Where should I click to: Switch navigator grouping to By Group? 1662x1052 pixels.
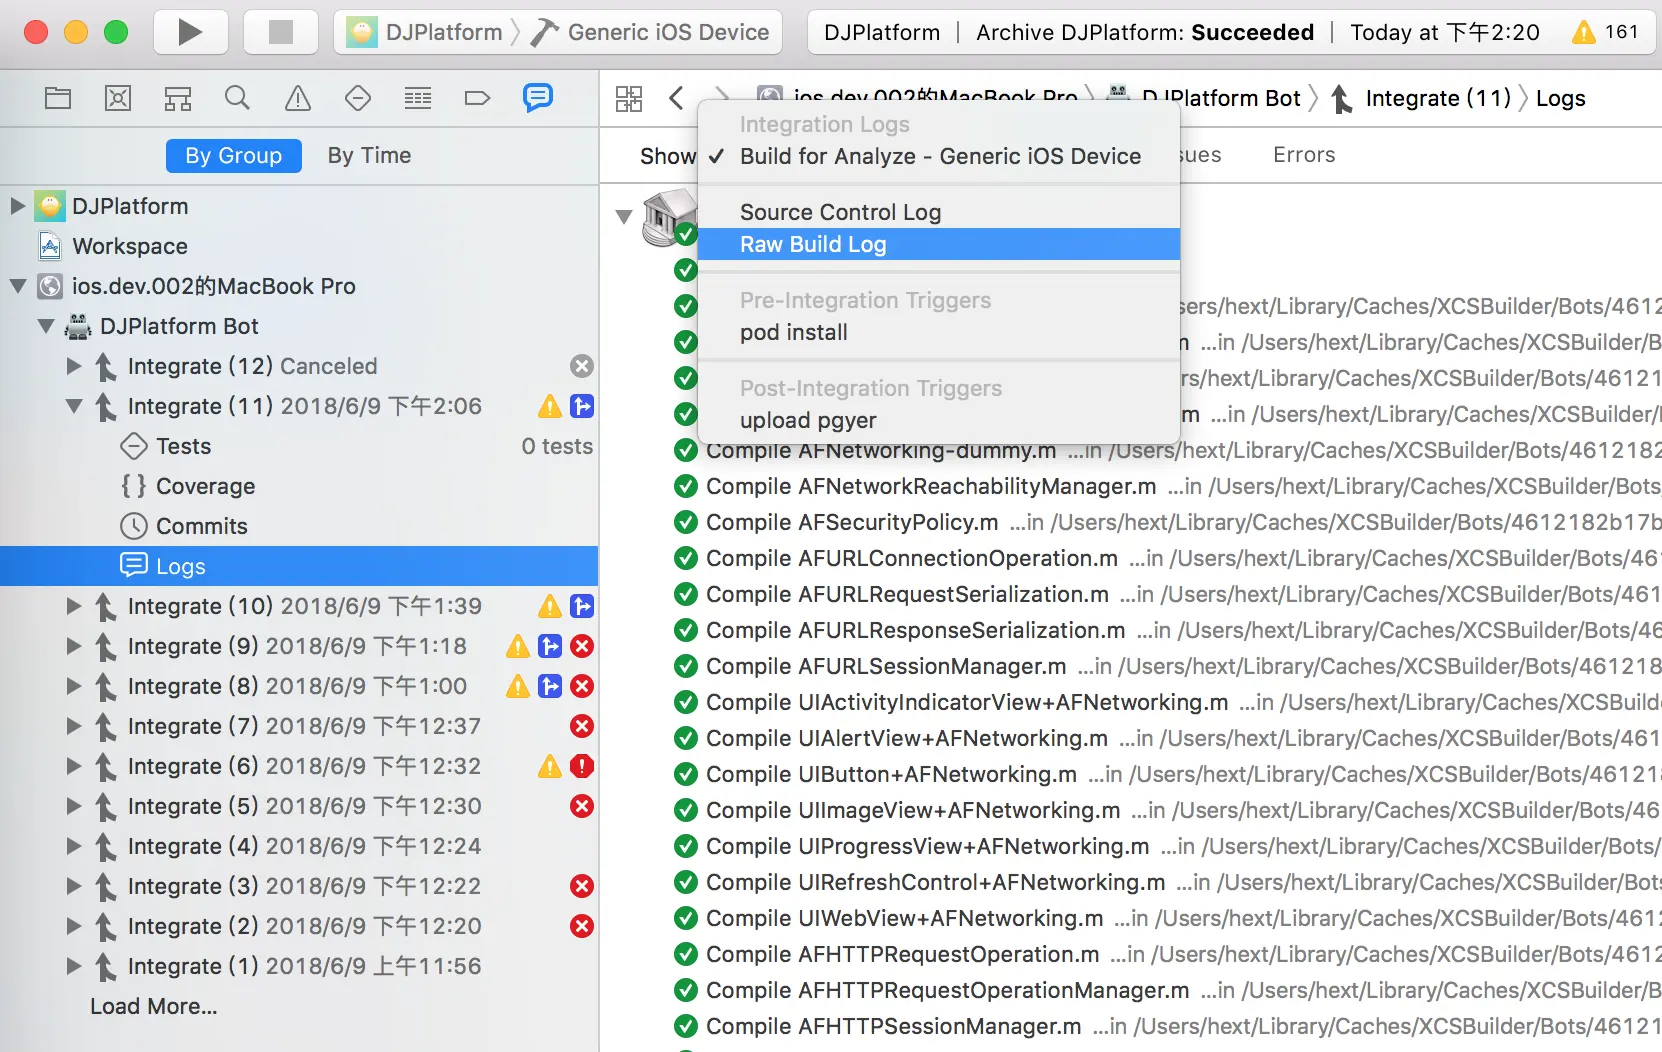[x=234, y=156]
